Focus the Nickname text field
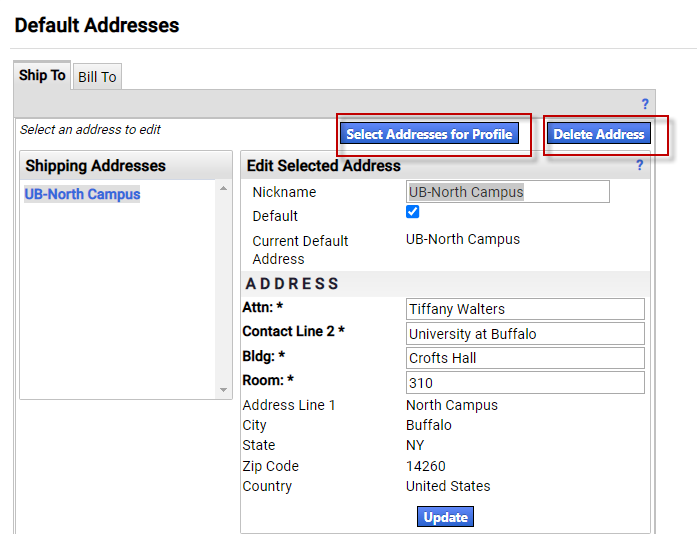Screen dimensions: 697x534 [508, 191]
